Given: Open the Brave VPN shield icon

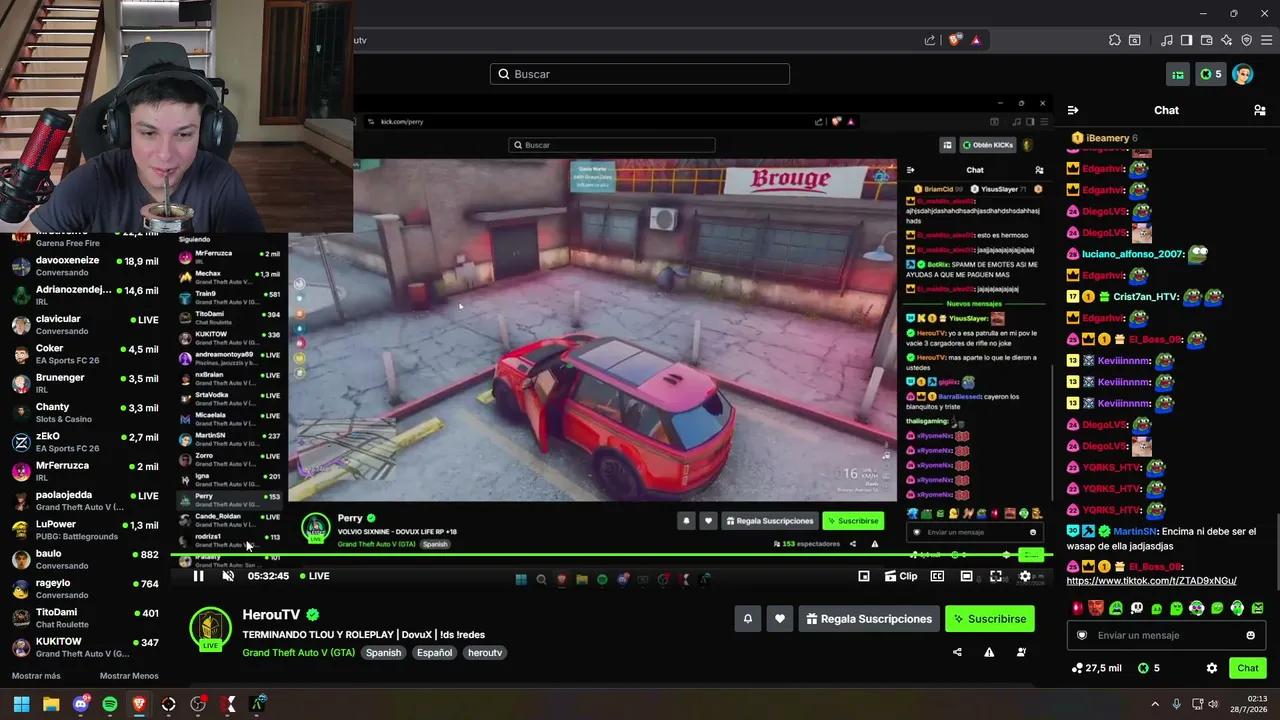Looking at the screenshot, I should coord(1247,40).
